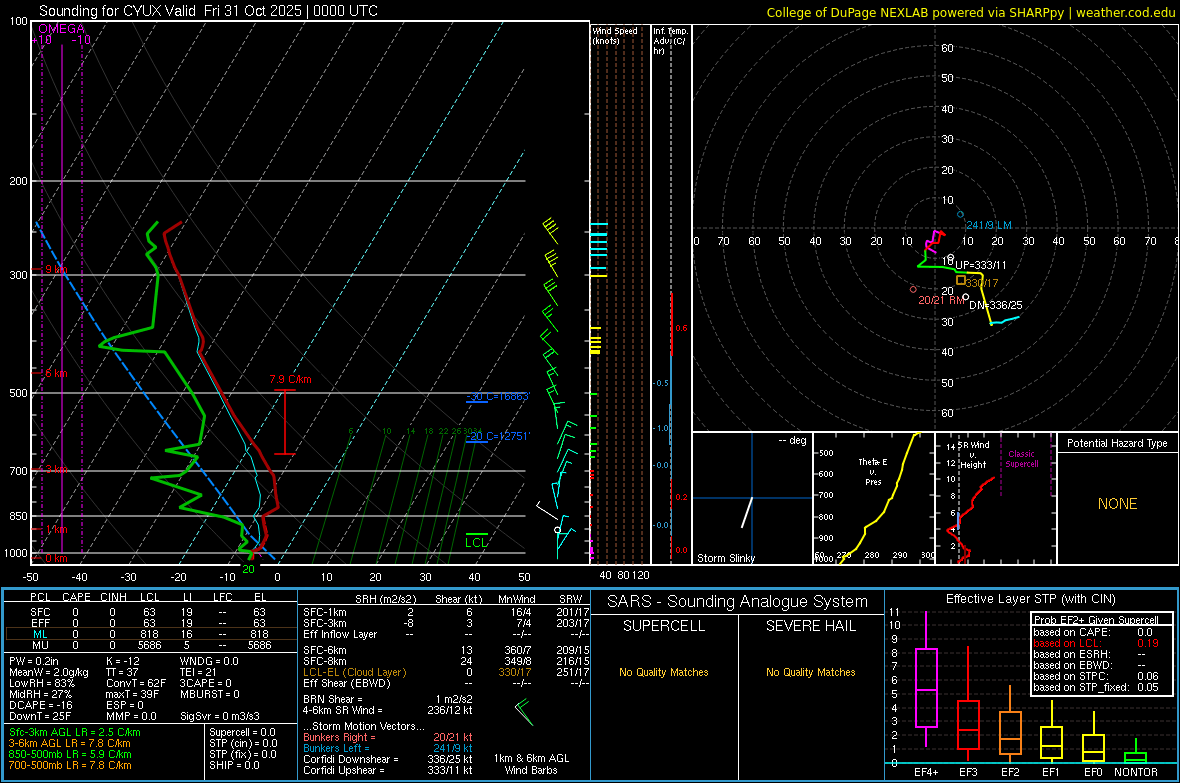This screenshot has width=1180, height=783.
Task: Click the "Eff Shear (EBWD)" row label
Action: tap(347, 683)
